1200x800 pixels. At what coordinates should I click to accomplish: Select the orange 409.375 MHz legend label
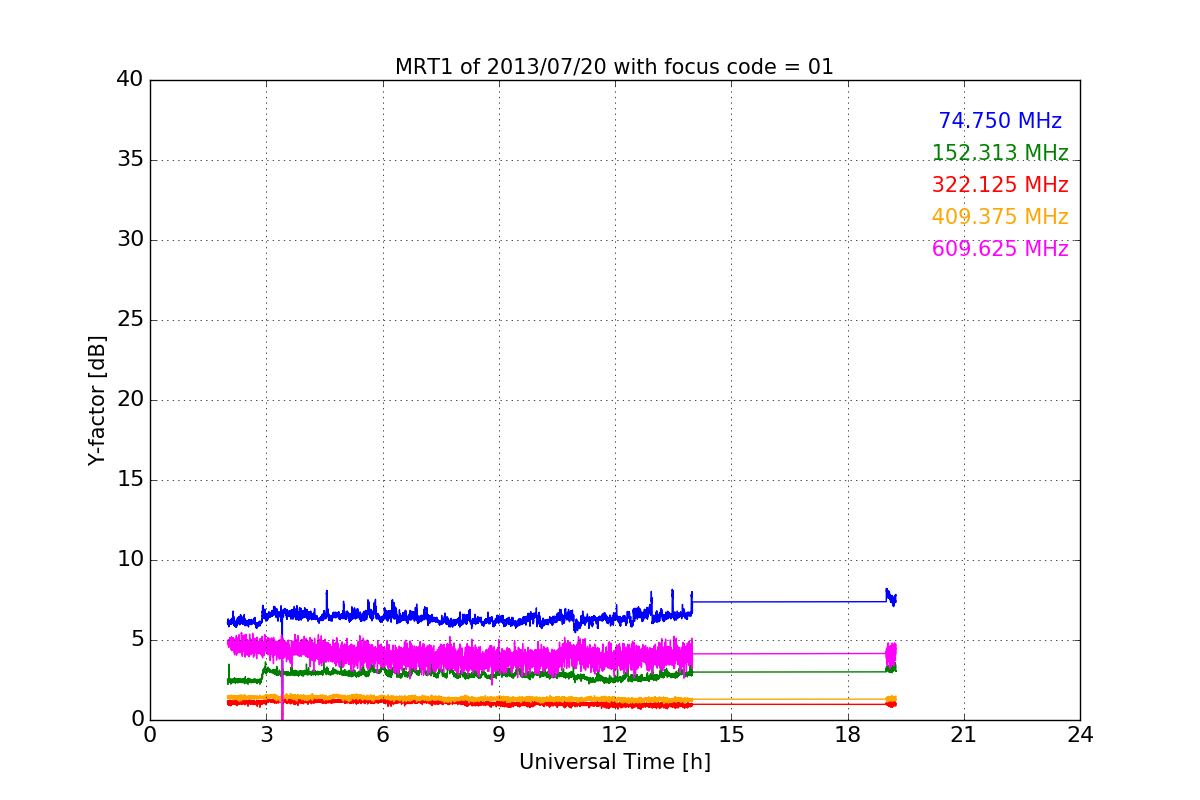click(x=1000, y=217)
